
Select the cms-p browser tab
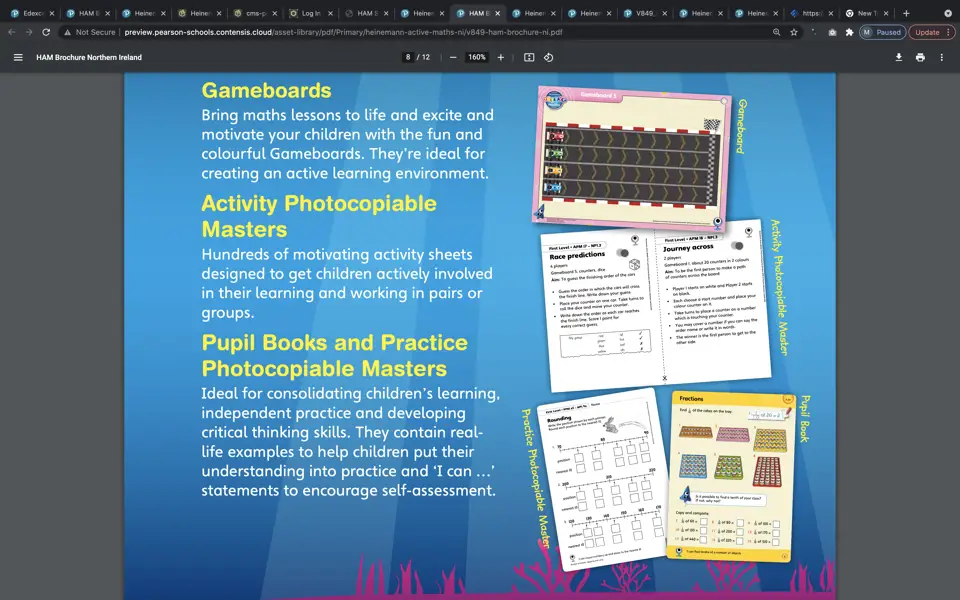pyautogui.click(x=252, y=14)
